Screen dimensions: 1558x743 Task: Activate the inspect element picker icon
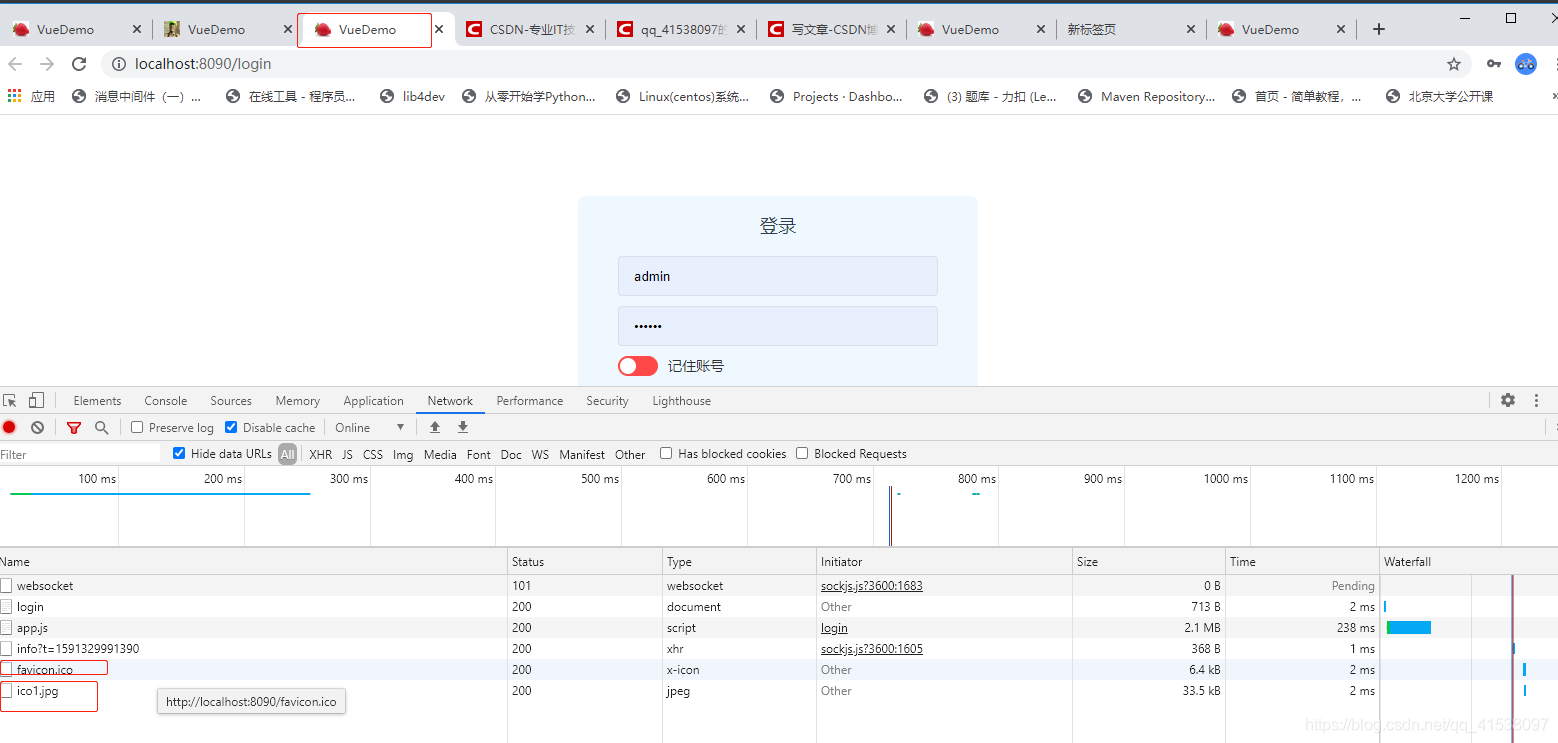coord(10,400)
